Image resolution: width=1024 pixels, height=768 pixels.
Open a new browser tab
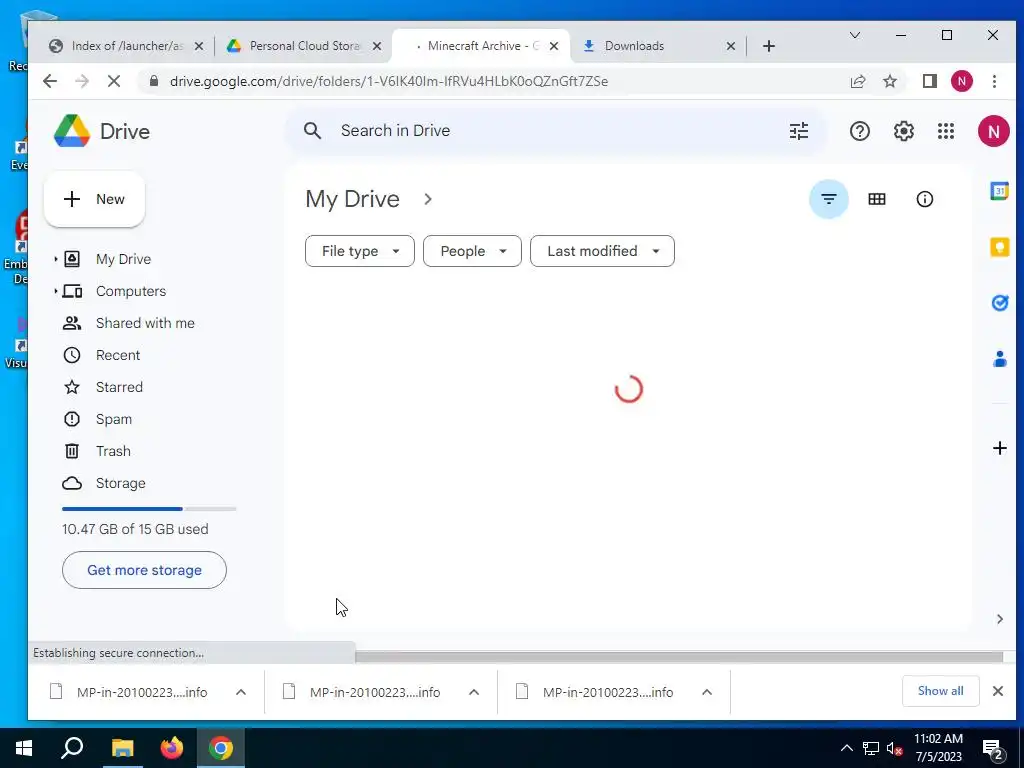click(769, 46)
